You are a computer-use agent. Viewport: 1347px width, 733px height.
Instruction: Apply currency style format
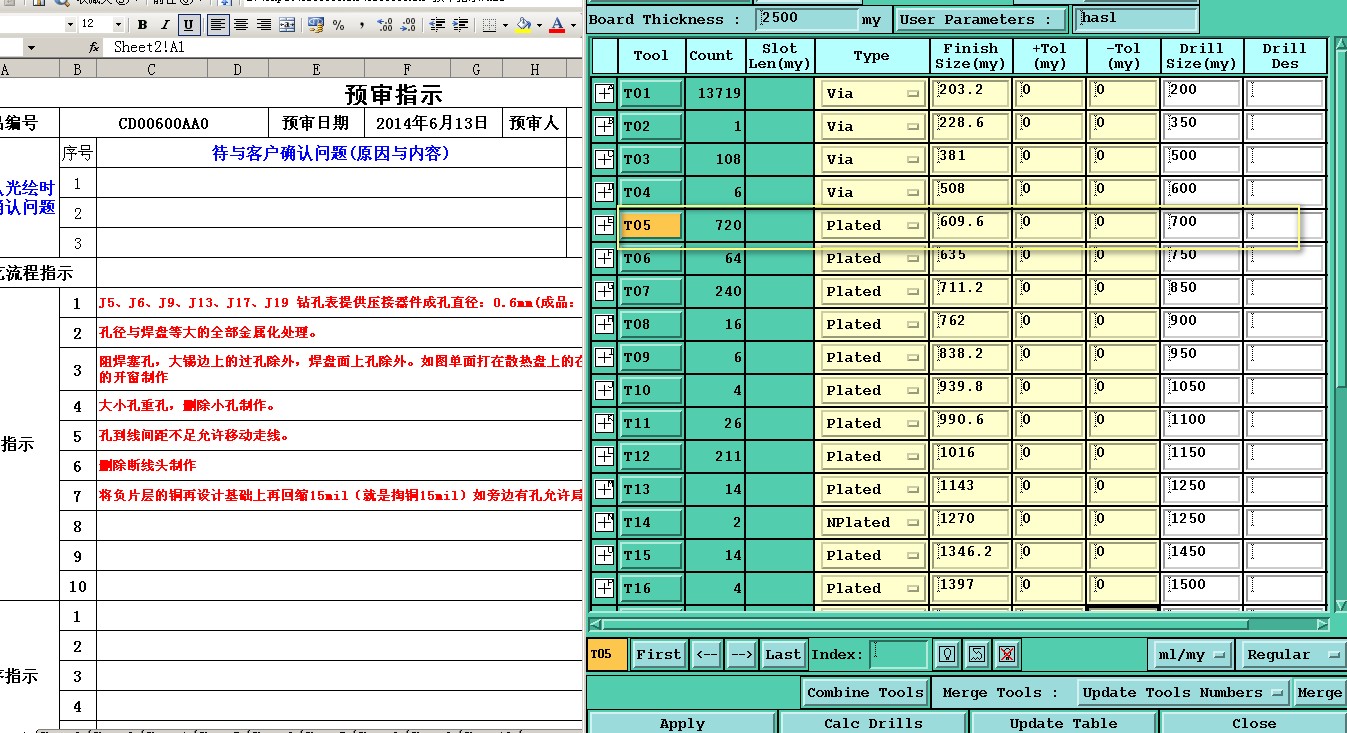(x=316, y=25)
